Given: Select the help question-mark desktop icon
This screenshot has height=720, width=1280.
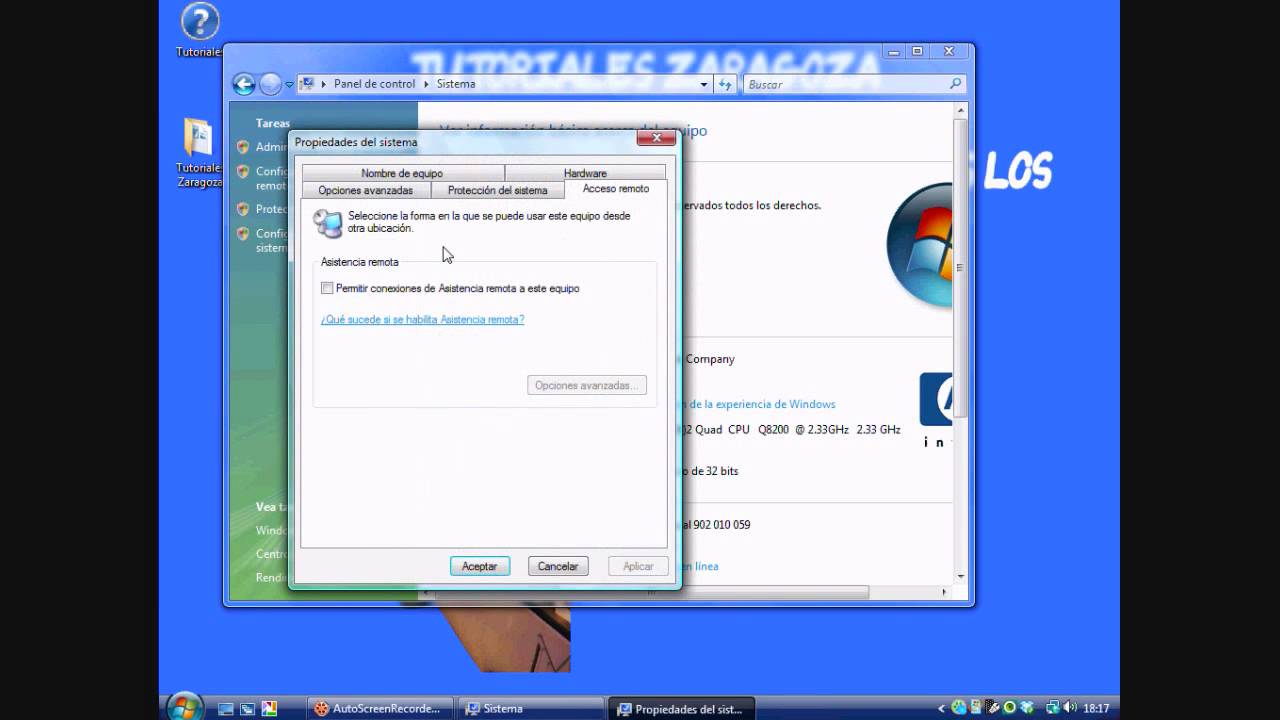Looking at the screenshot, I should [x=200, y=22].
